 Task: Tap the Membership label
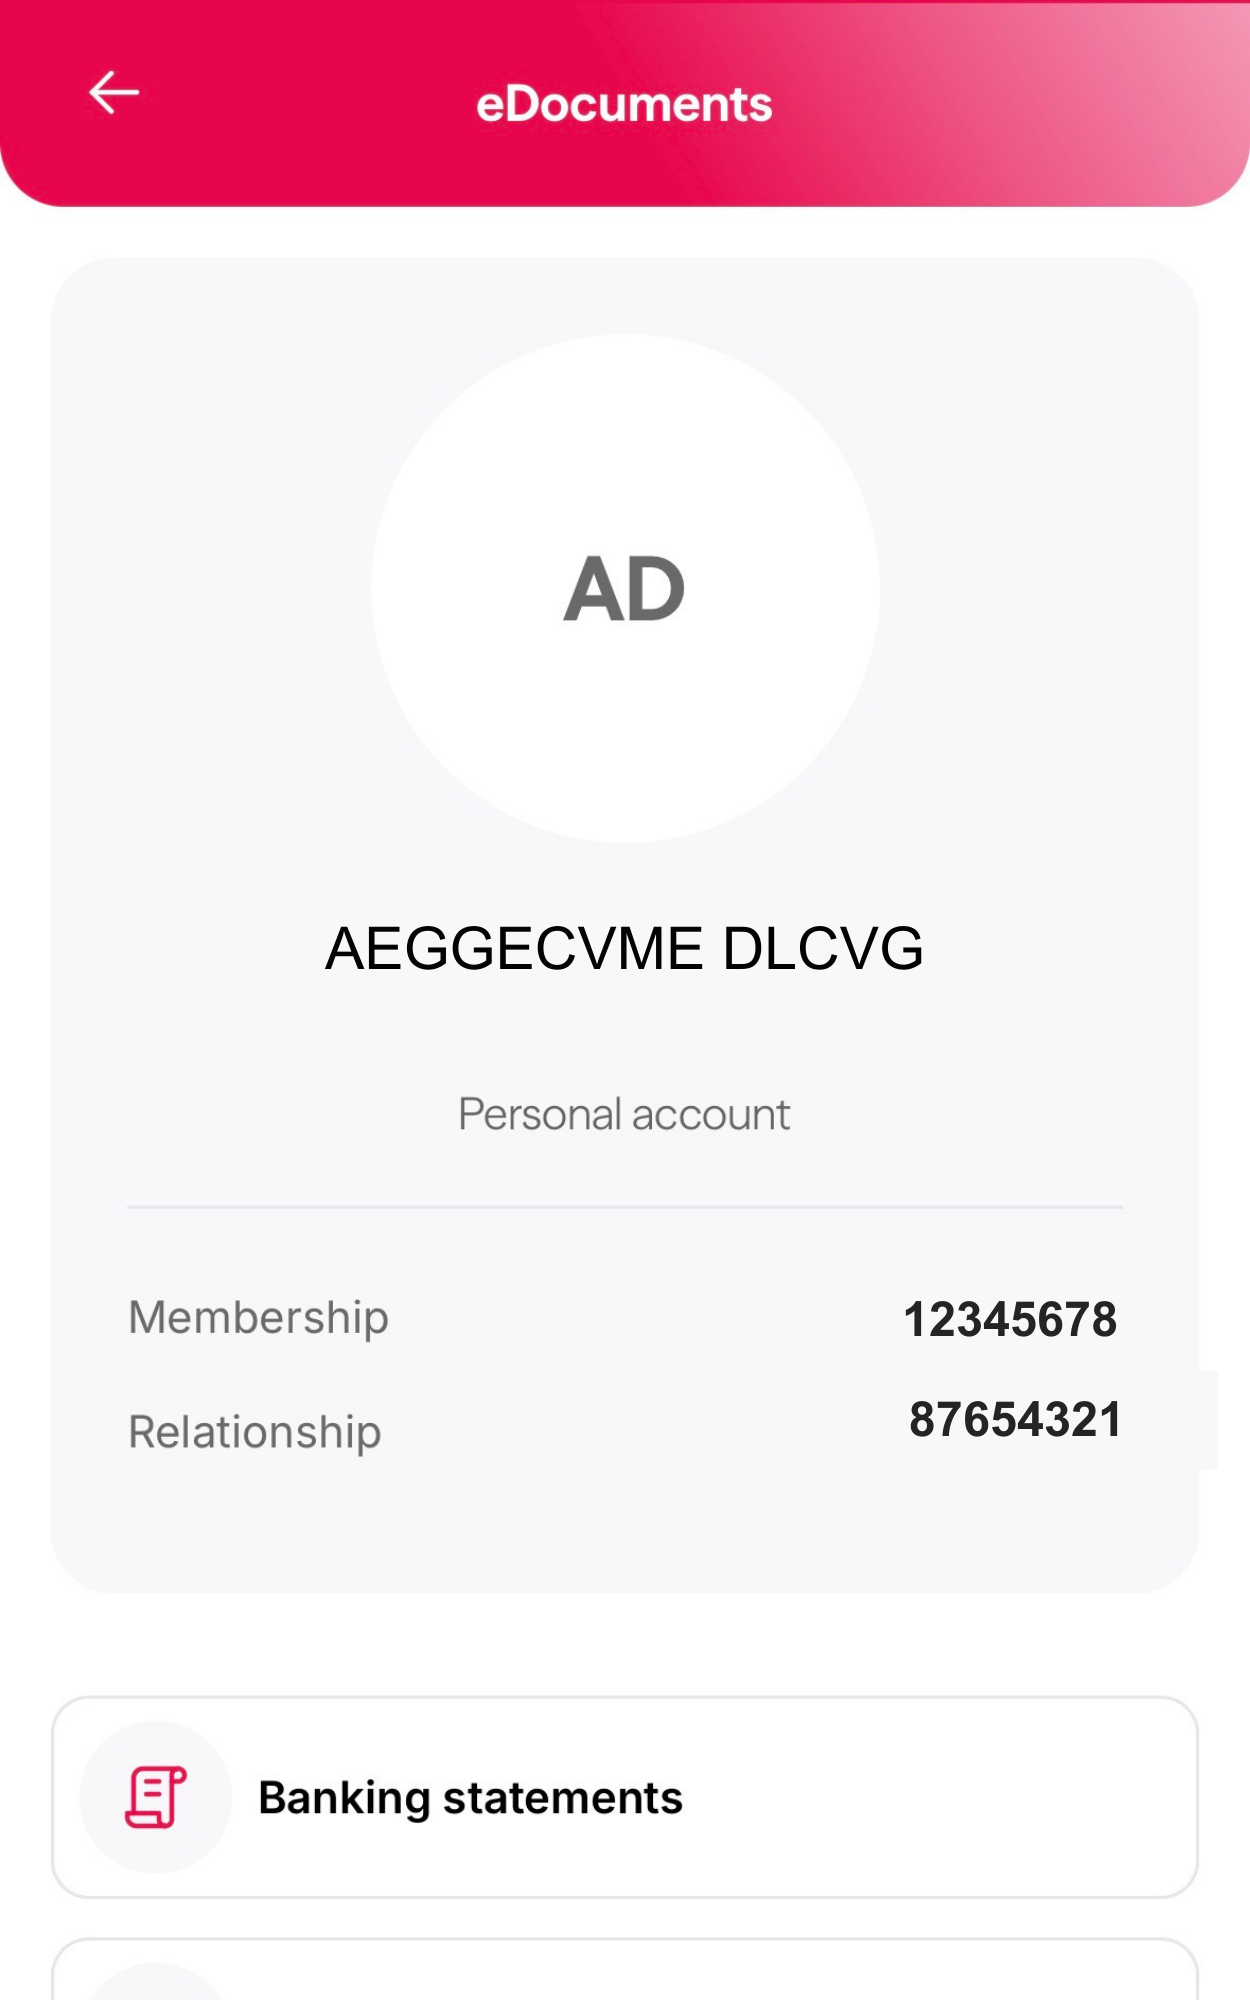[258, 1317]
